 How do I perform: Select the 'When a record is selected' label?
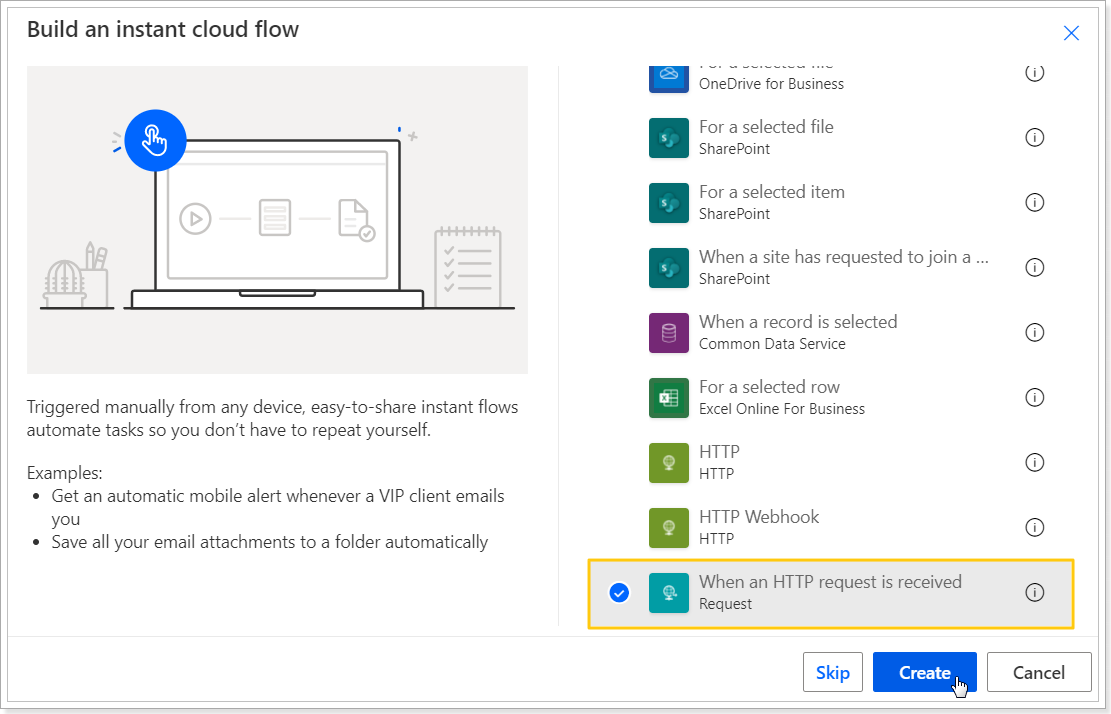(798, 322)
